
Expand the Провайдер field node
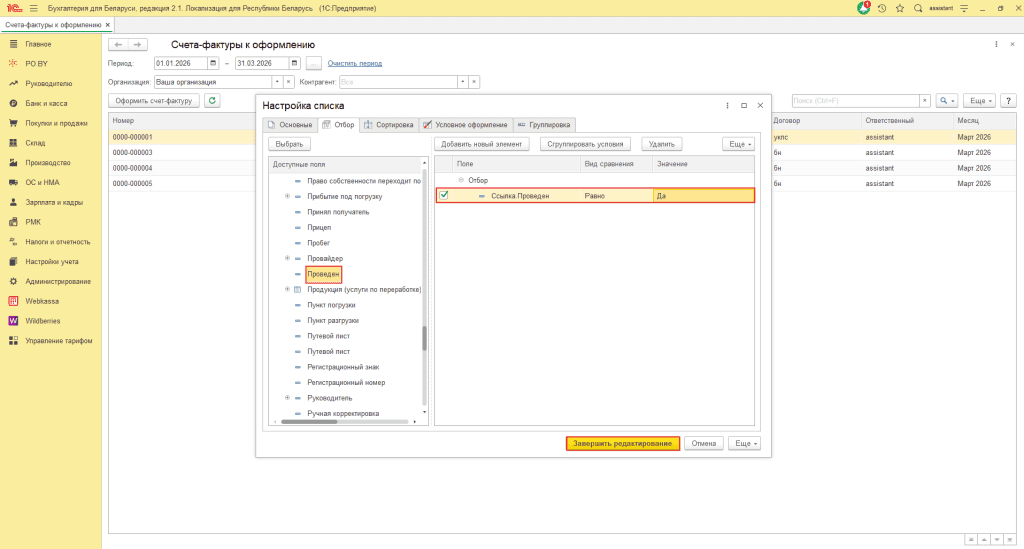point(287,258)
